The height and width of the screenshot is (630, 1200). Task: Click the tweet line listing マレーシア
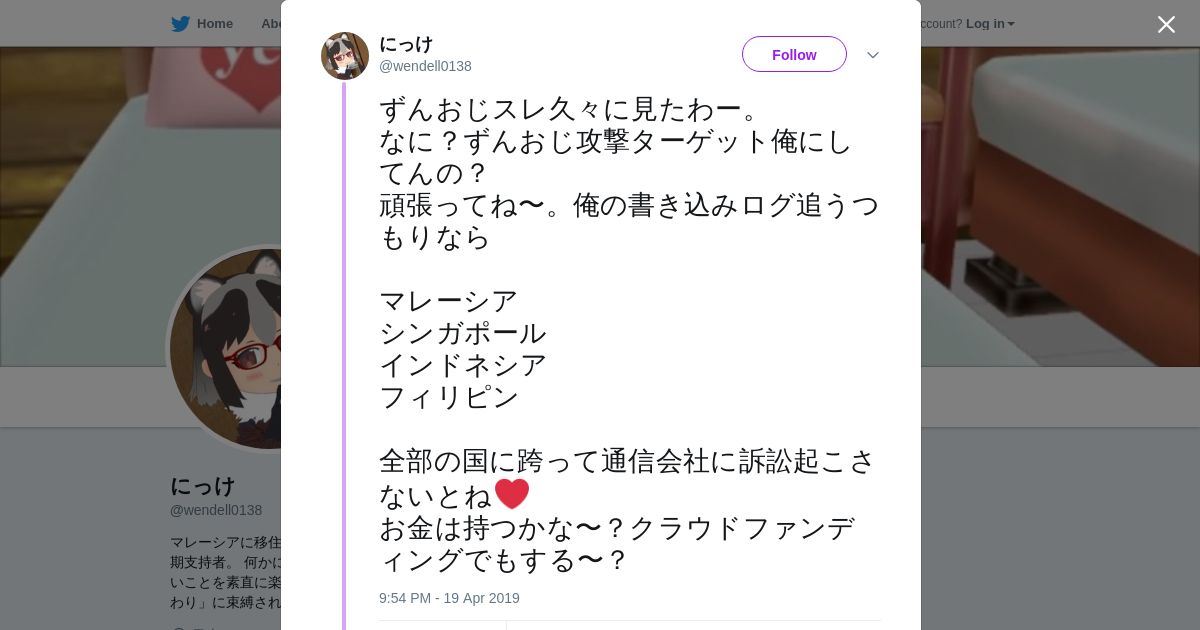coord(448,301)
